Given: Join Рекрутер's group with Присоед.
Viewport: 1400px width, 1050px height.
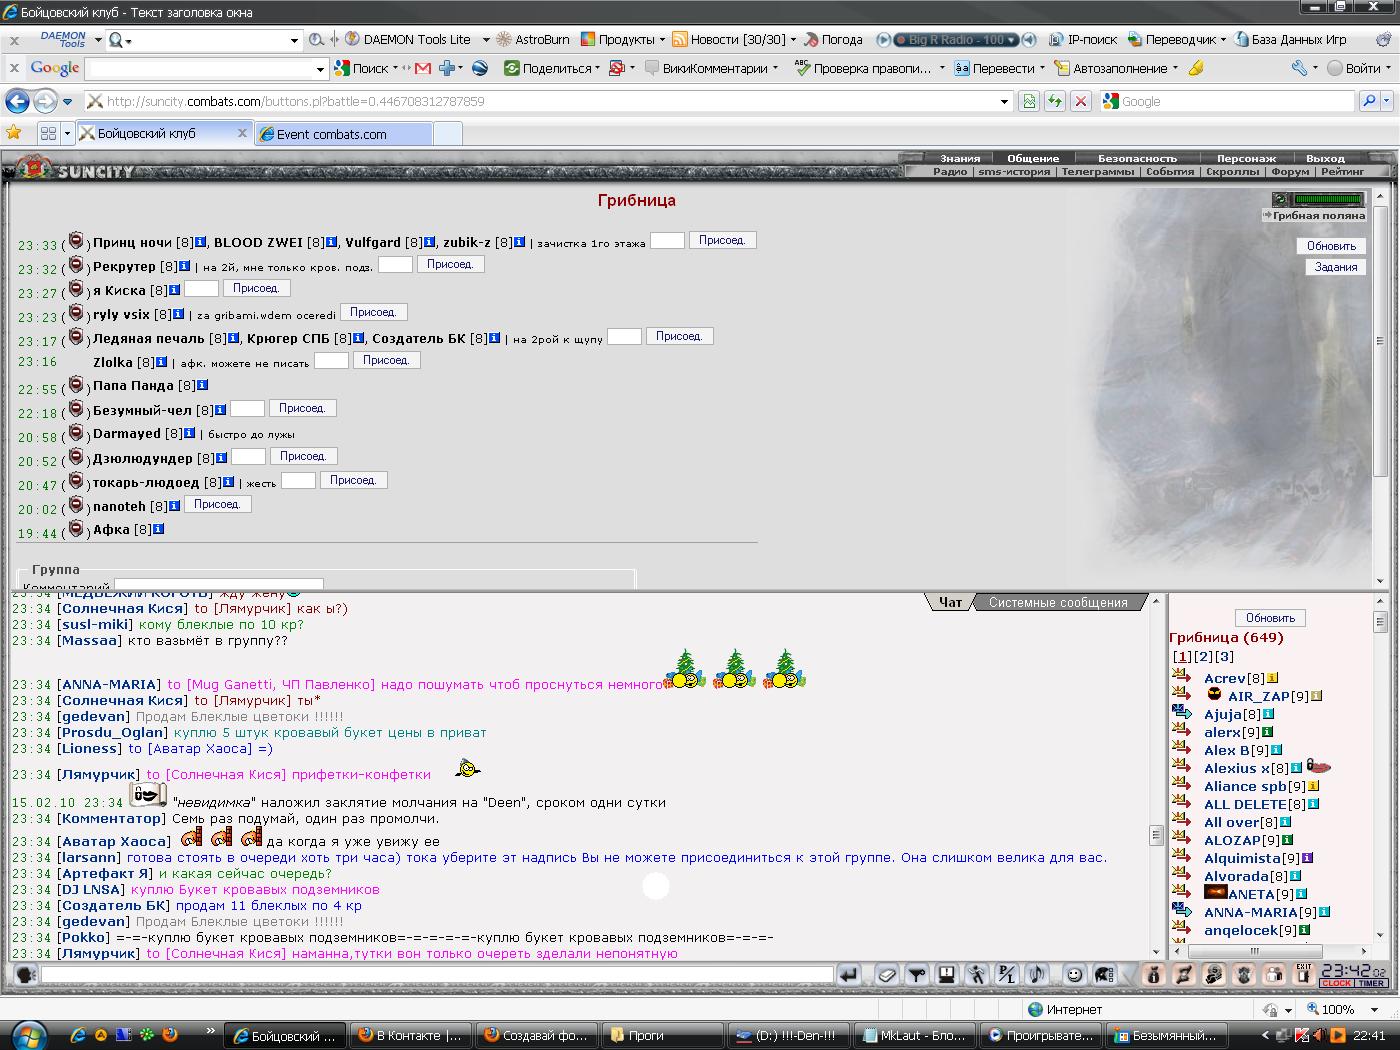Looking at the screenshot, I should pyautogui.click(x=450, y=264).
